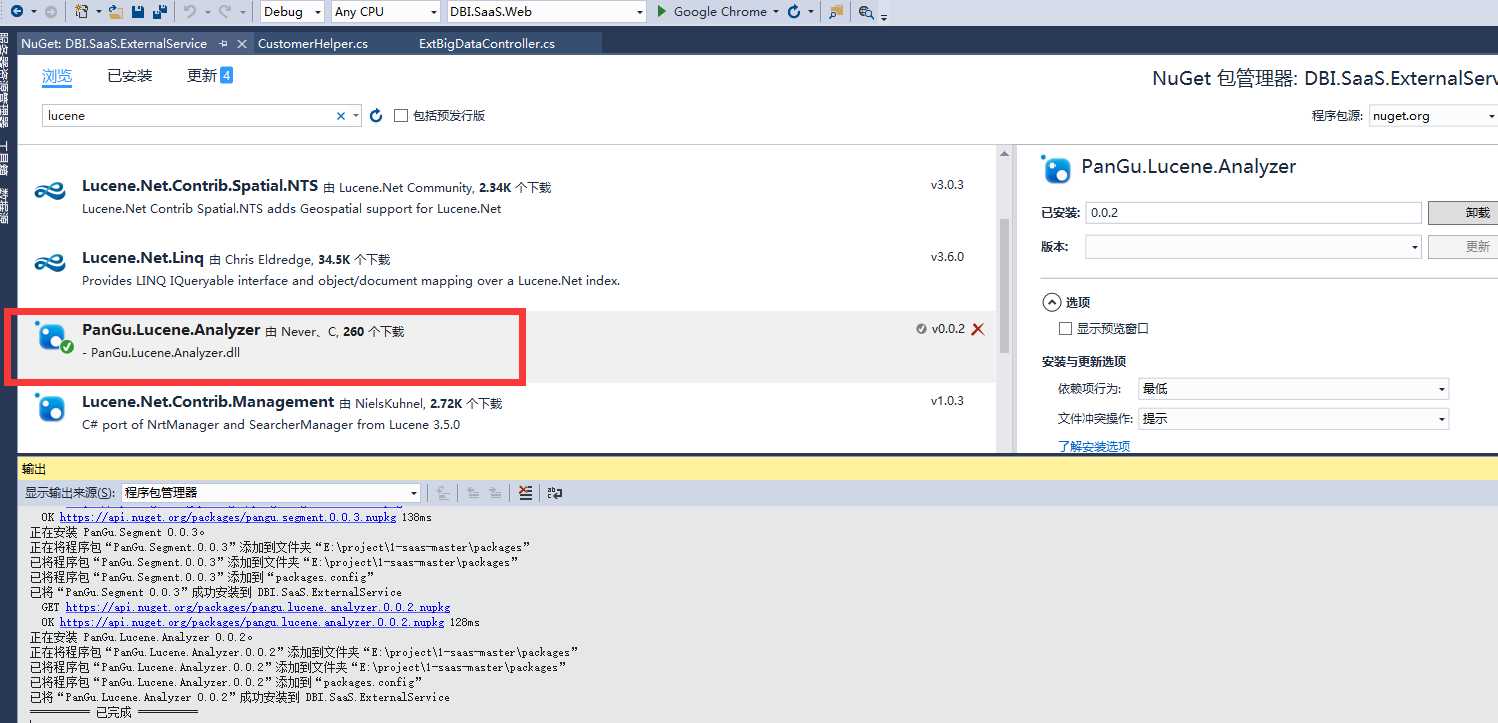Screen dimensions: 1498x723
Task: Check the show preview window (显示预览窗口) box
Action: [x=1065, y=328]
